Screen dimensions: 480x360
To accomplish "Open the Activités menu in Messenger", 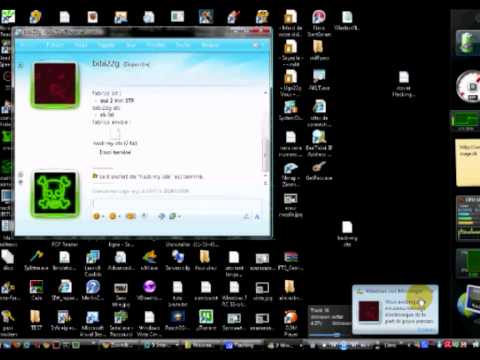I will [156, 45].
